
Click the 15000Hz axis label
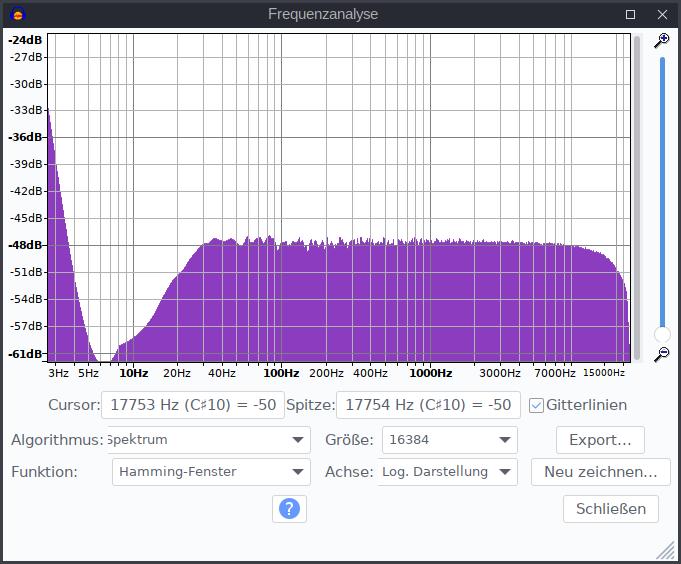coord(604,373)
